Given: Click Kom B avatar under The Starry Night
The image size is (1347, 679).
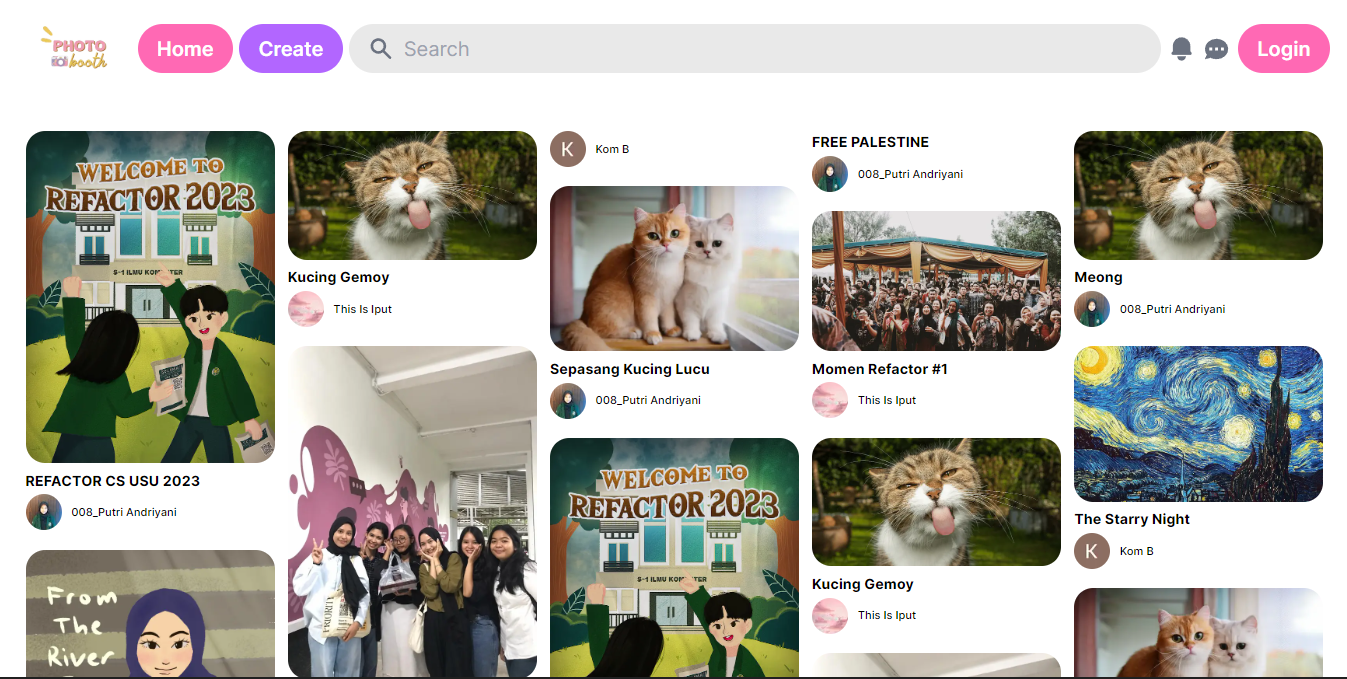Looking at the screenshot, I should (x=1092, y=551).
